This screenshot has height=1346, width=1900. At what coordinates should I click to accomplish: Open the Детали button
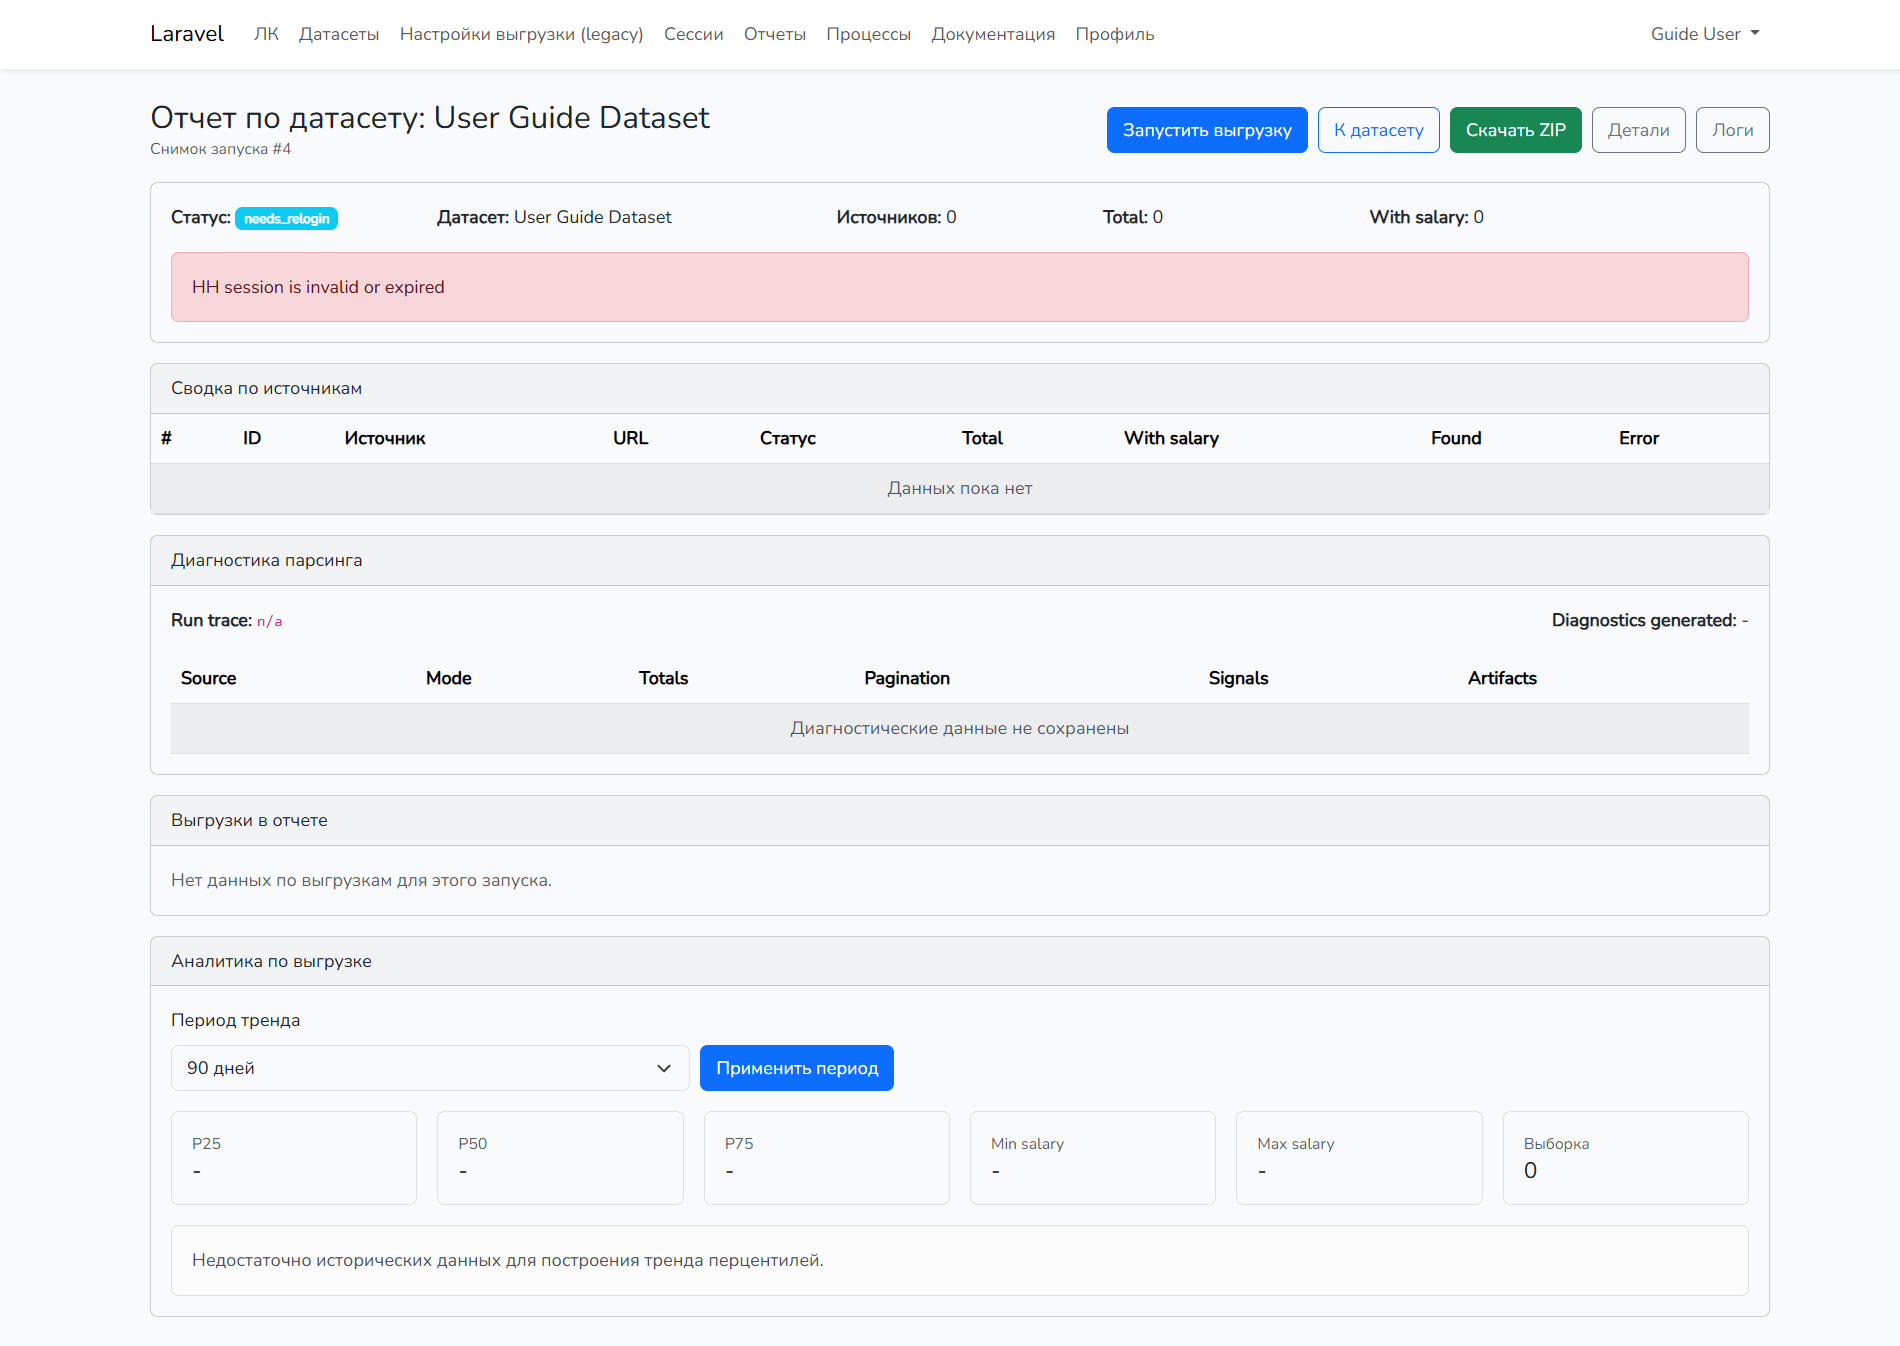click(x=1638, y=130)
